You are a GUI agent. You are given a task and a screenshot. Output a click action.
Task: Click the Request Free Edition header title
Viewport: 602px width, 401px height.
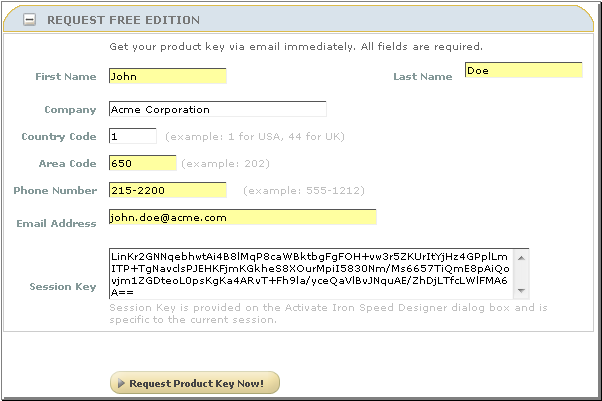123,20
